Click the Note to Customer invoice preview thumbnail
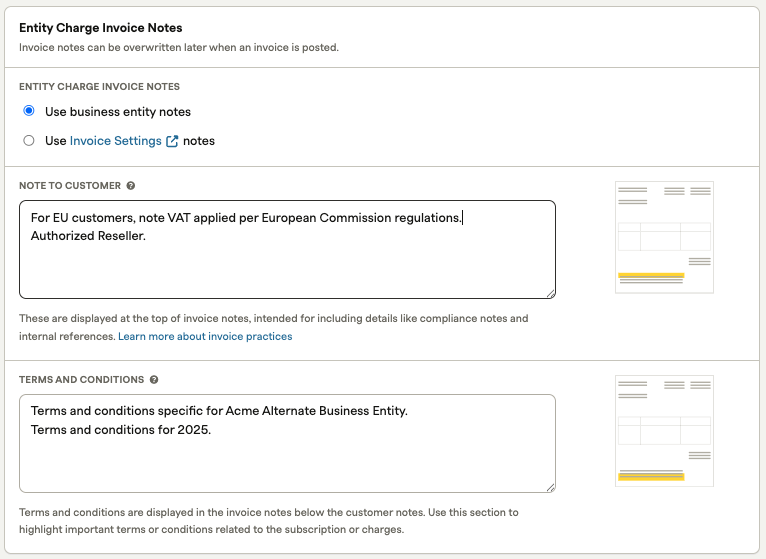Image resolution: width=766 pixels, height=559 pixels. [664, 237]
